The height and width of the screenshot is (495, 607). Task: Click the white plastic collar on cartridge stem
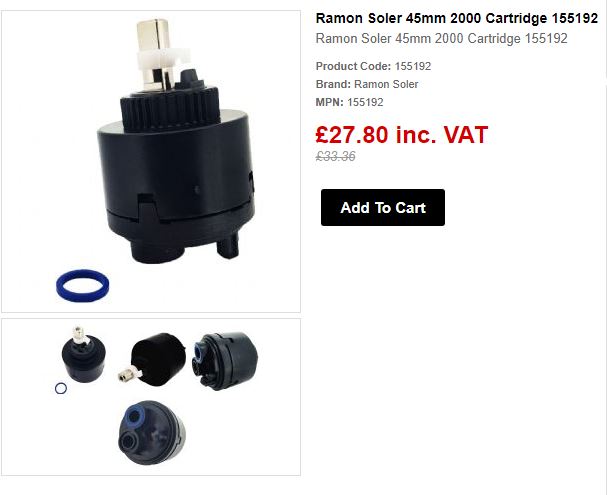pyautogui.click(x=162, y=60)
